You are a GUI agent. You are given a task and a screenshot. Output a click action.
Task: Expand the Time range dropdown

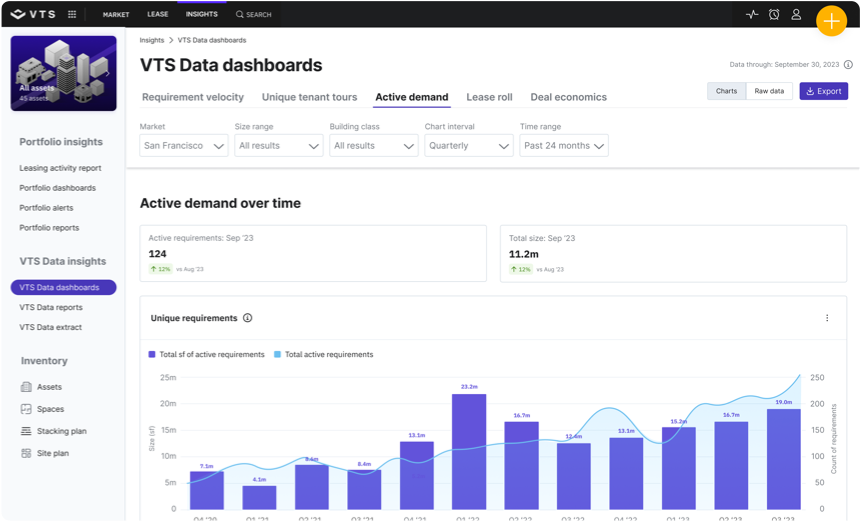564,146
